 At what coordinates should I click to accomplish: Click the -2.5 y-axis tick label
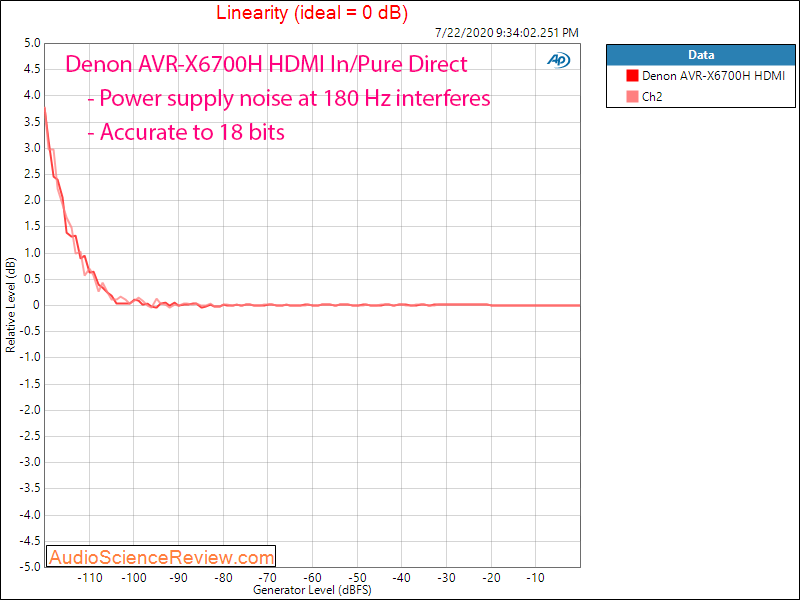pos(30,436)
